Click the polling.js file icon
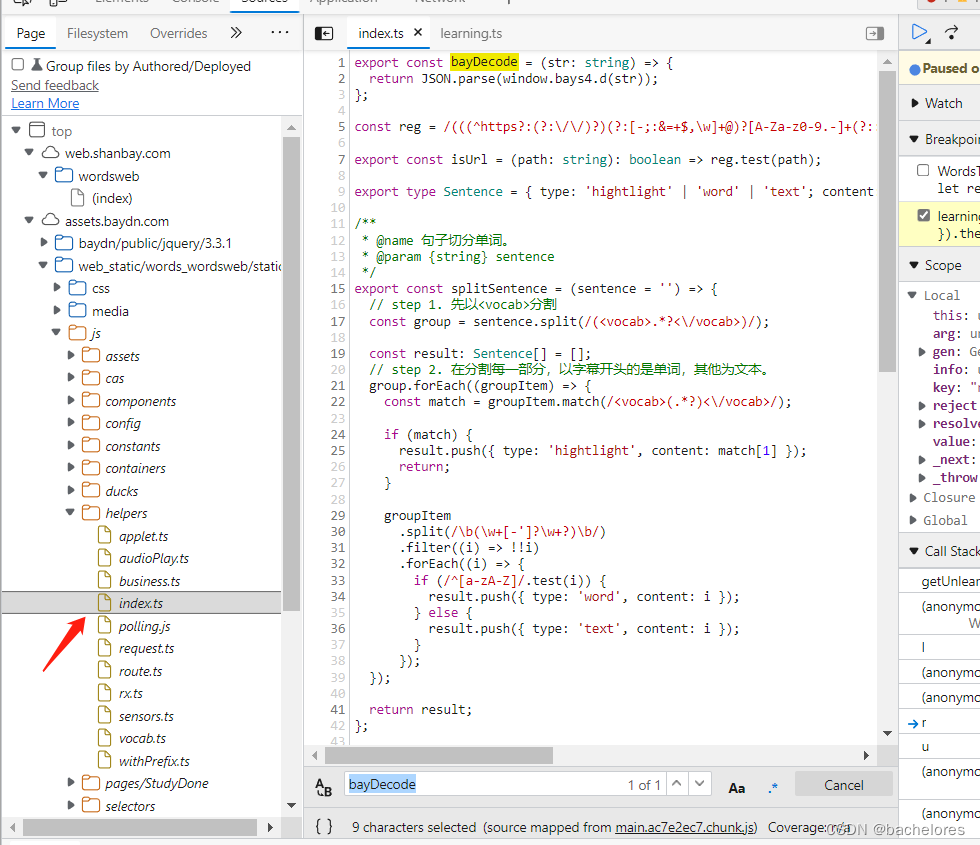The image size is (980, 845). 105,625
